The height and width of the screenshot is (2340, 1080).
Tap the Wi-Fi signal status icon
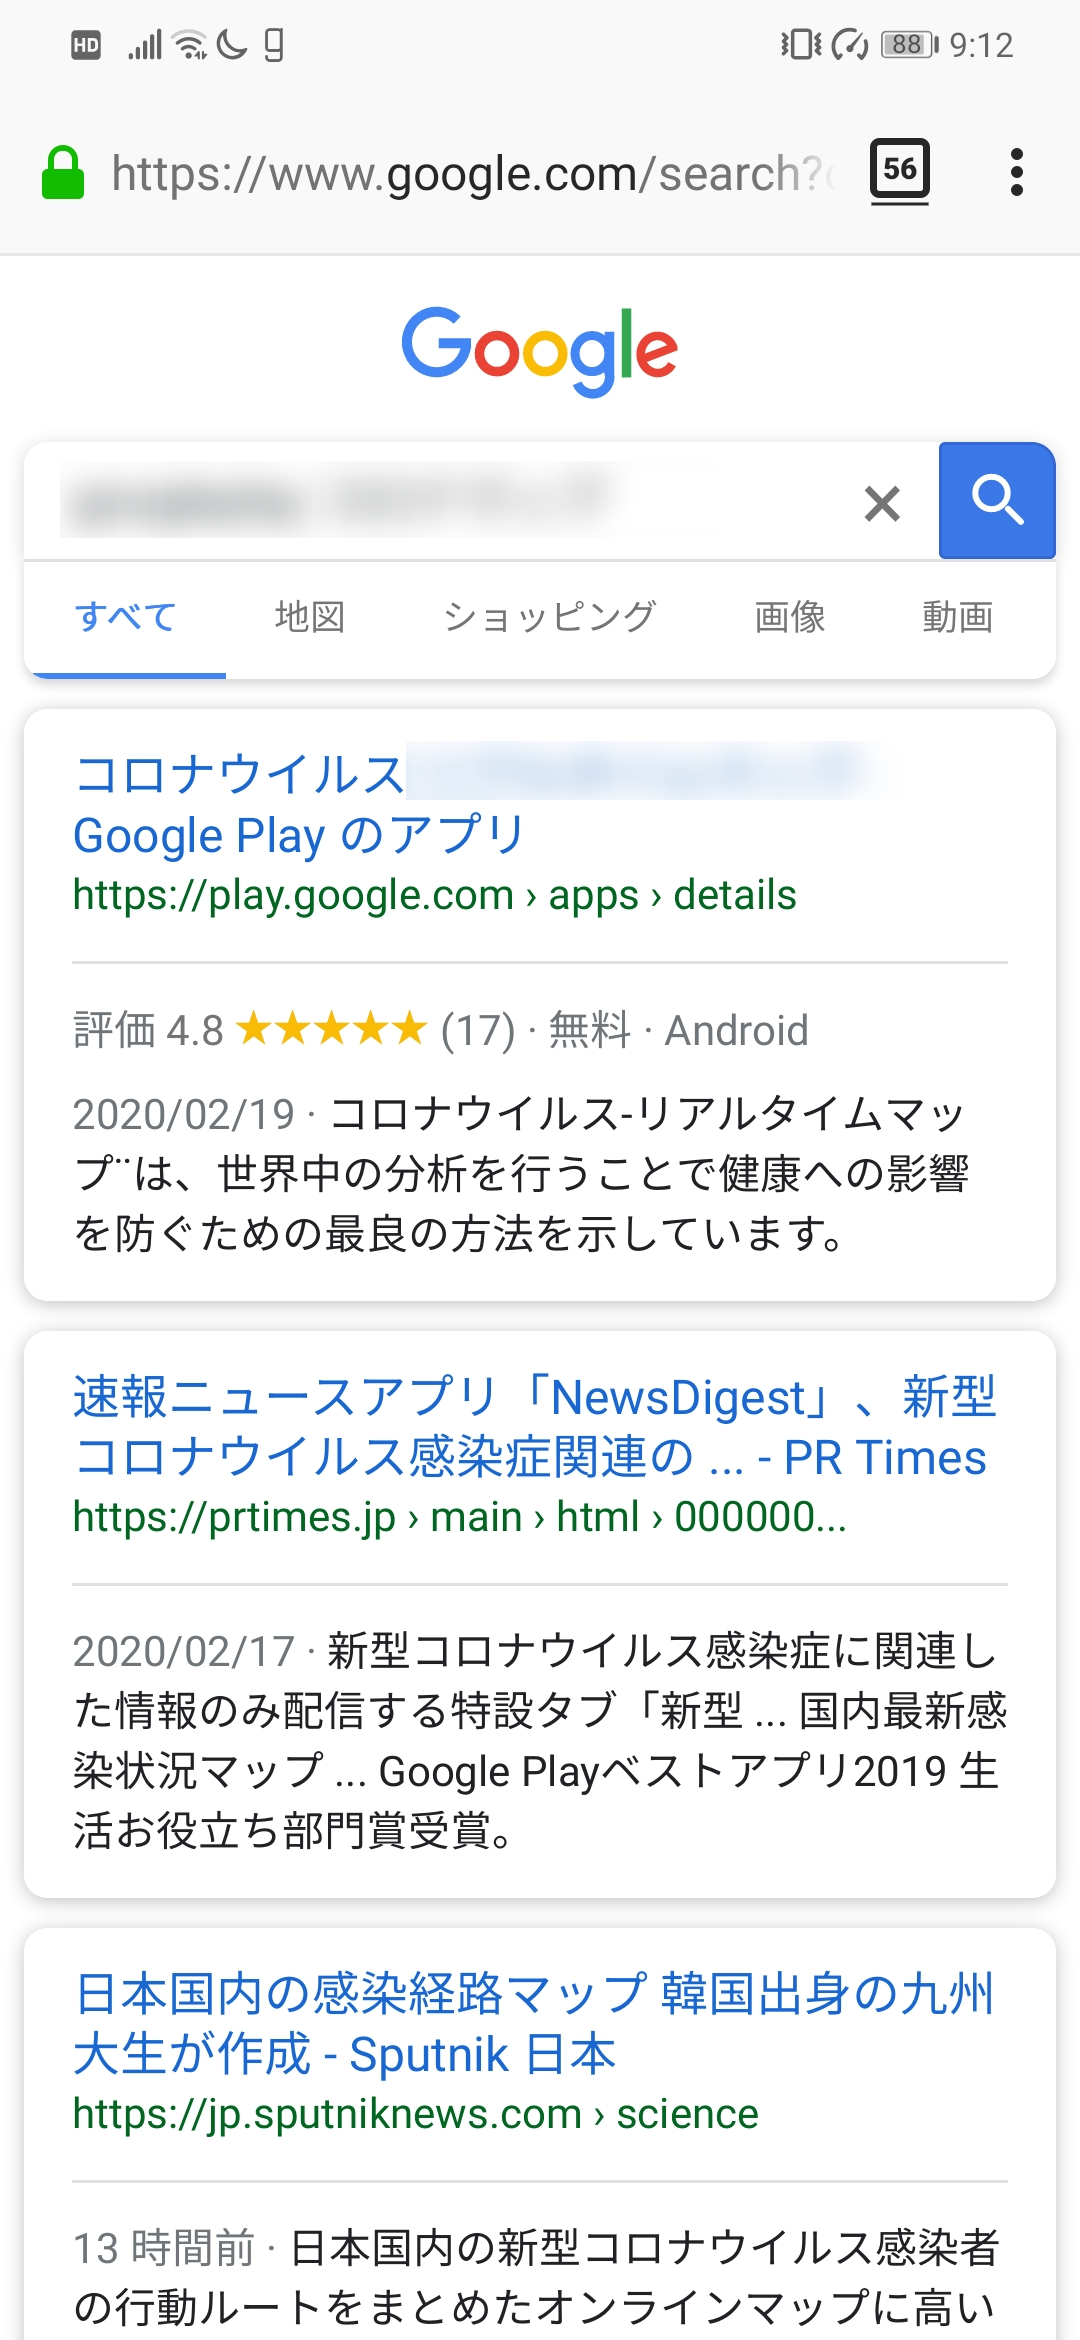(x=190, y=45)
